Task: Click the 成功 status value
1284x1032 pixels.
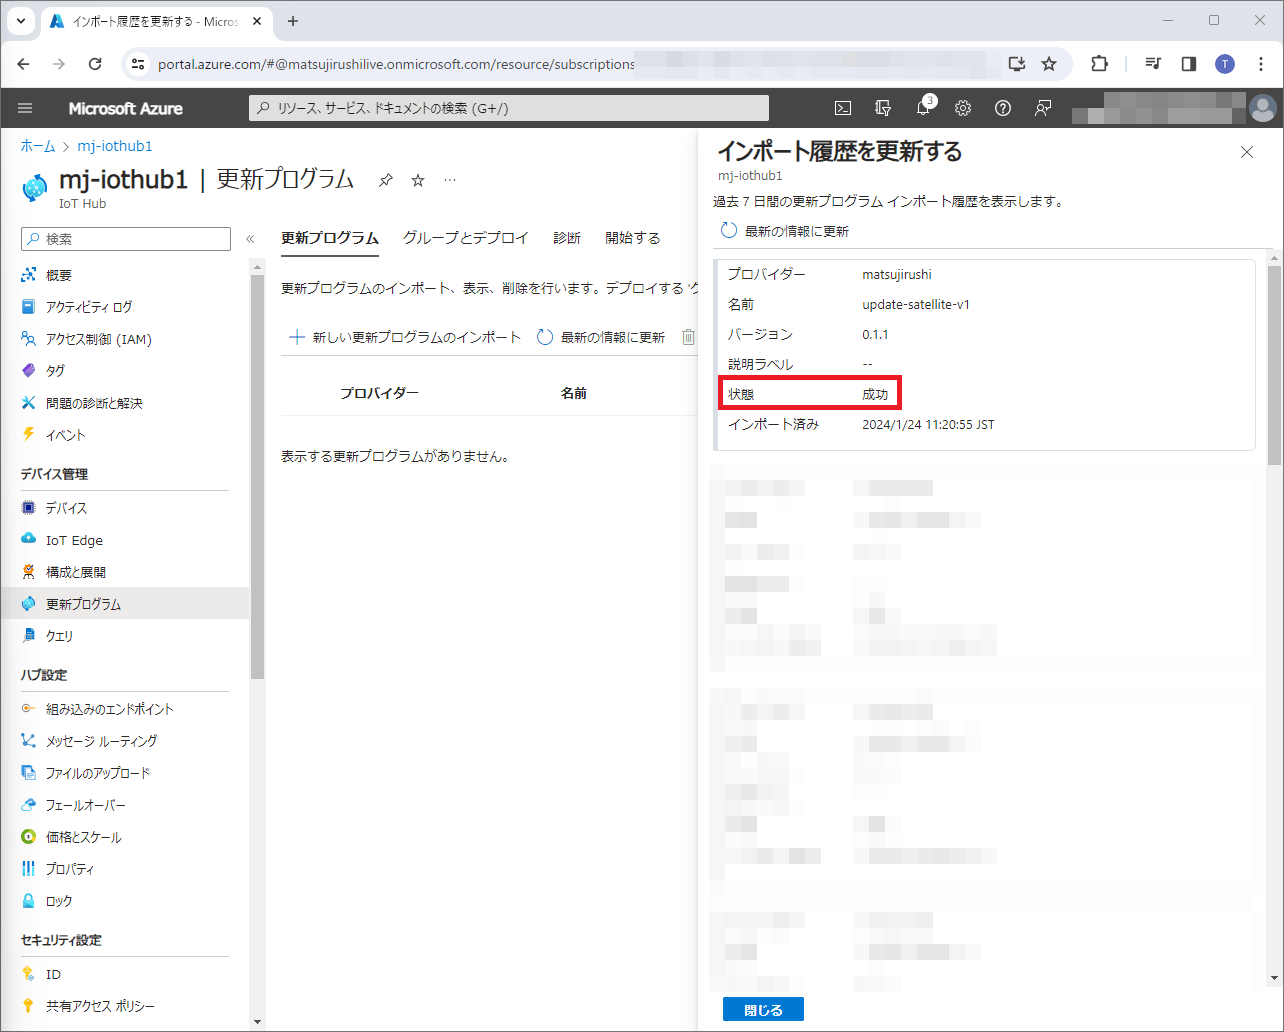Action: (x=875, y=394)
